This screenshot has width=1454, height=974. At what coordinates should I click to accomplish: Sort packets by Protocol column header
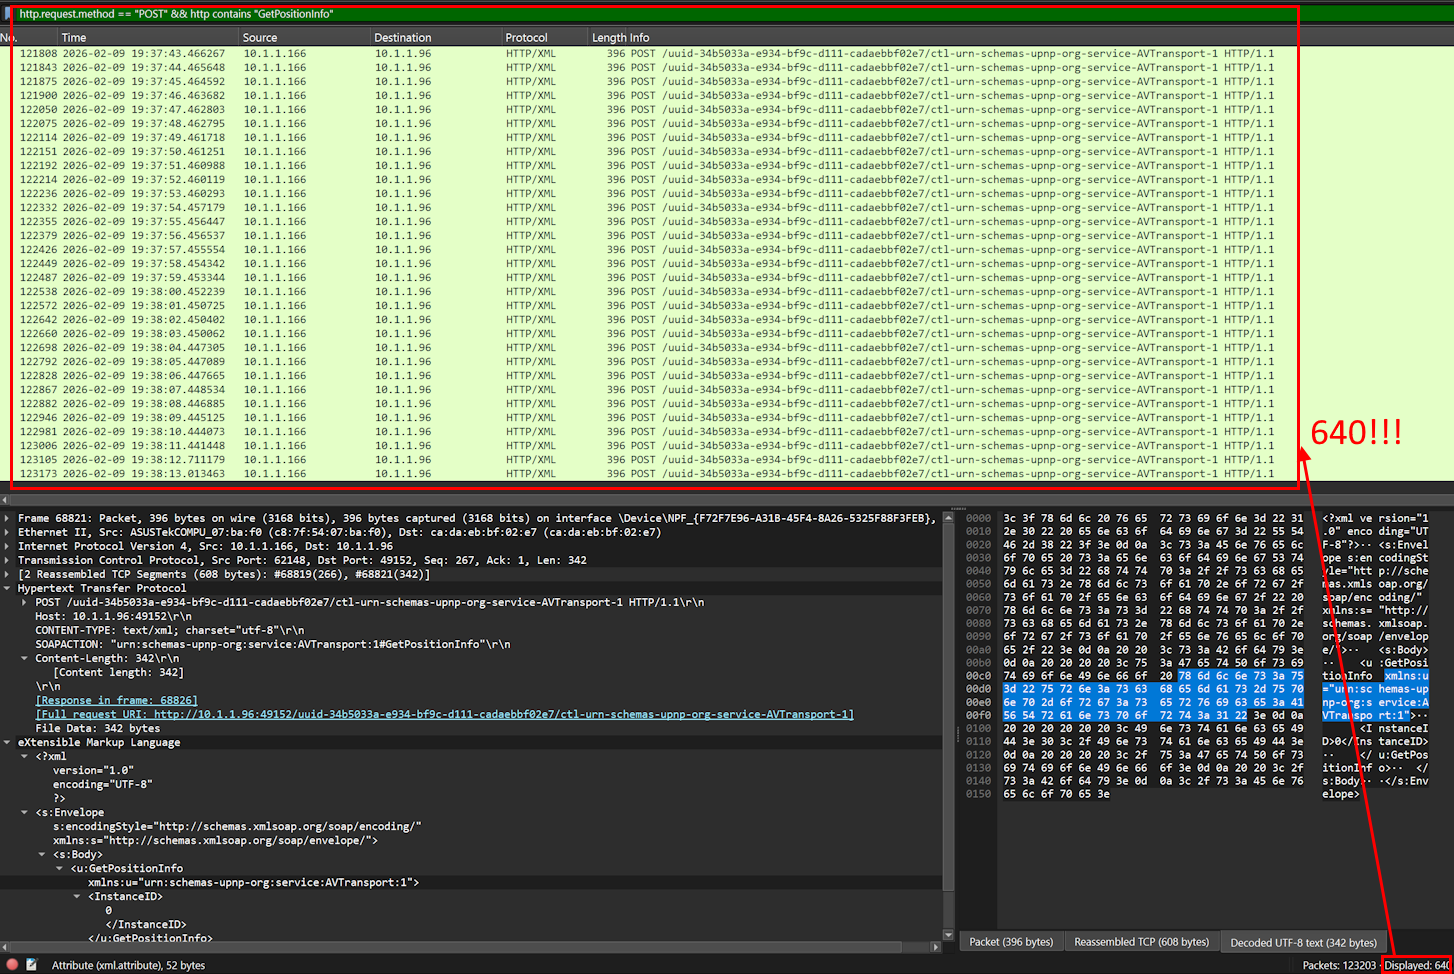click(x=526, y=37)
